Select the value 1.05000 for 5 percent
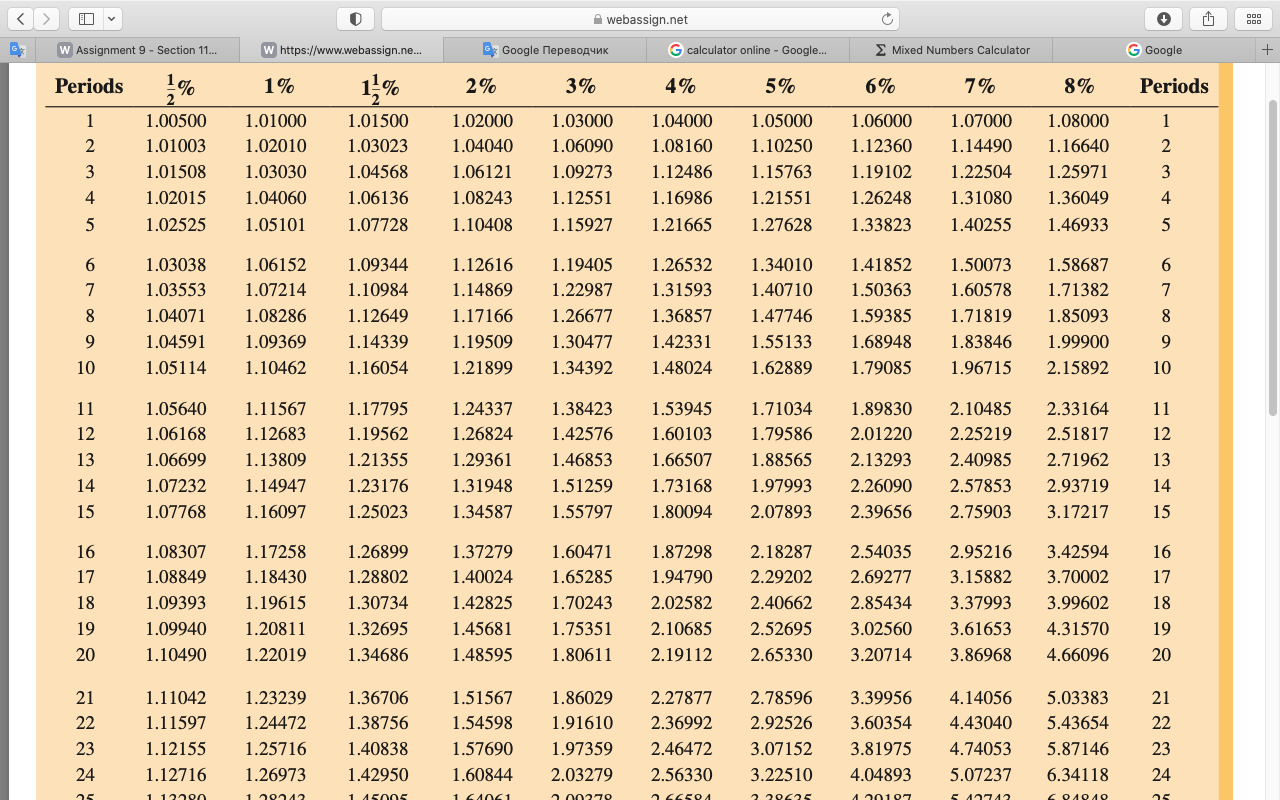The height and width of the screenshot is (800, 1280). (781, 120)
